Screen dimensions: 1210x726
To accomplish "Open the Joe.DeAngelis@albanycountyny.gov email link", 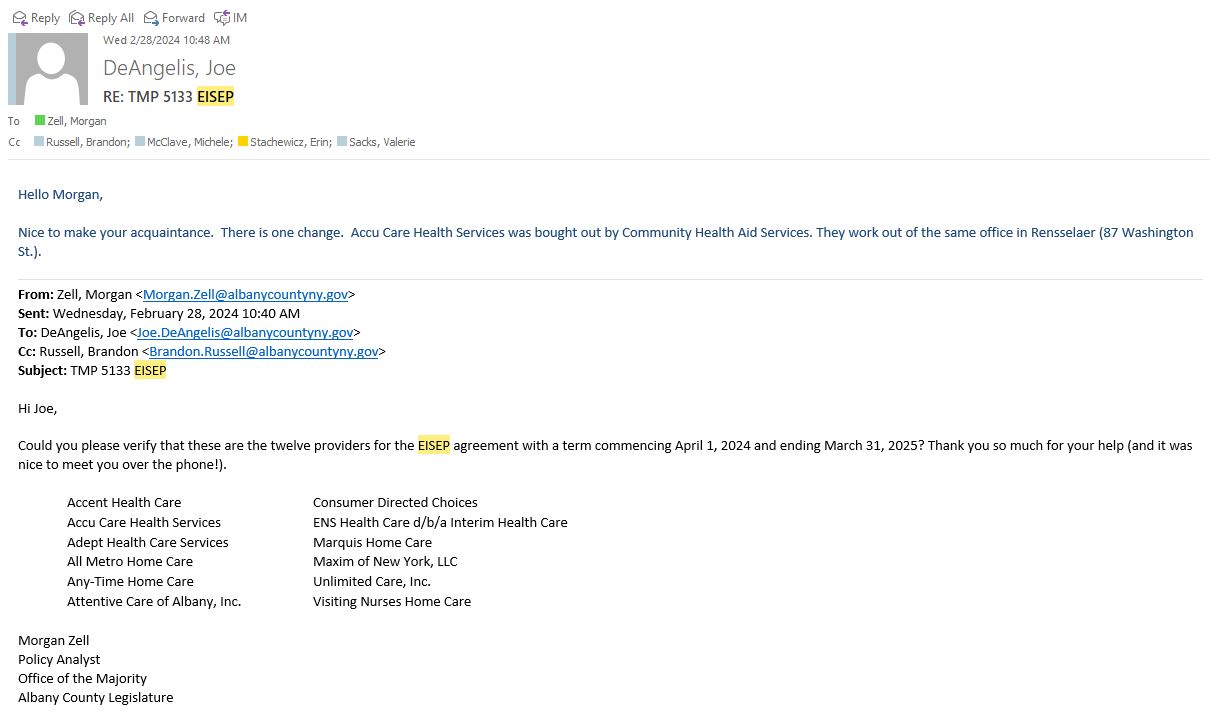I will [x=244, y=333].
